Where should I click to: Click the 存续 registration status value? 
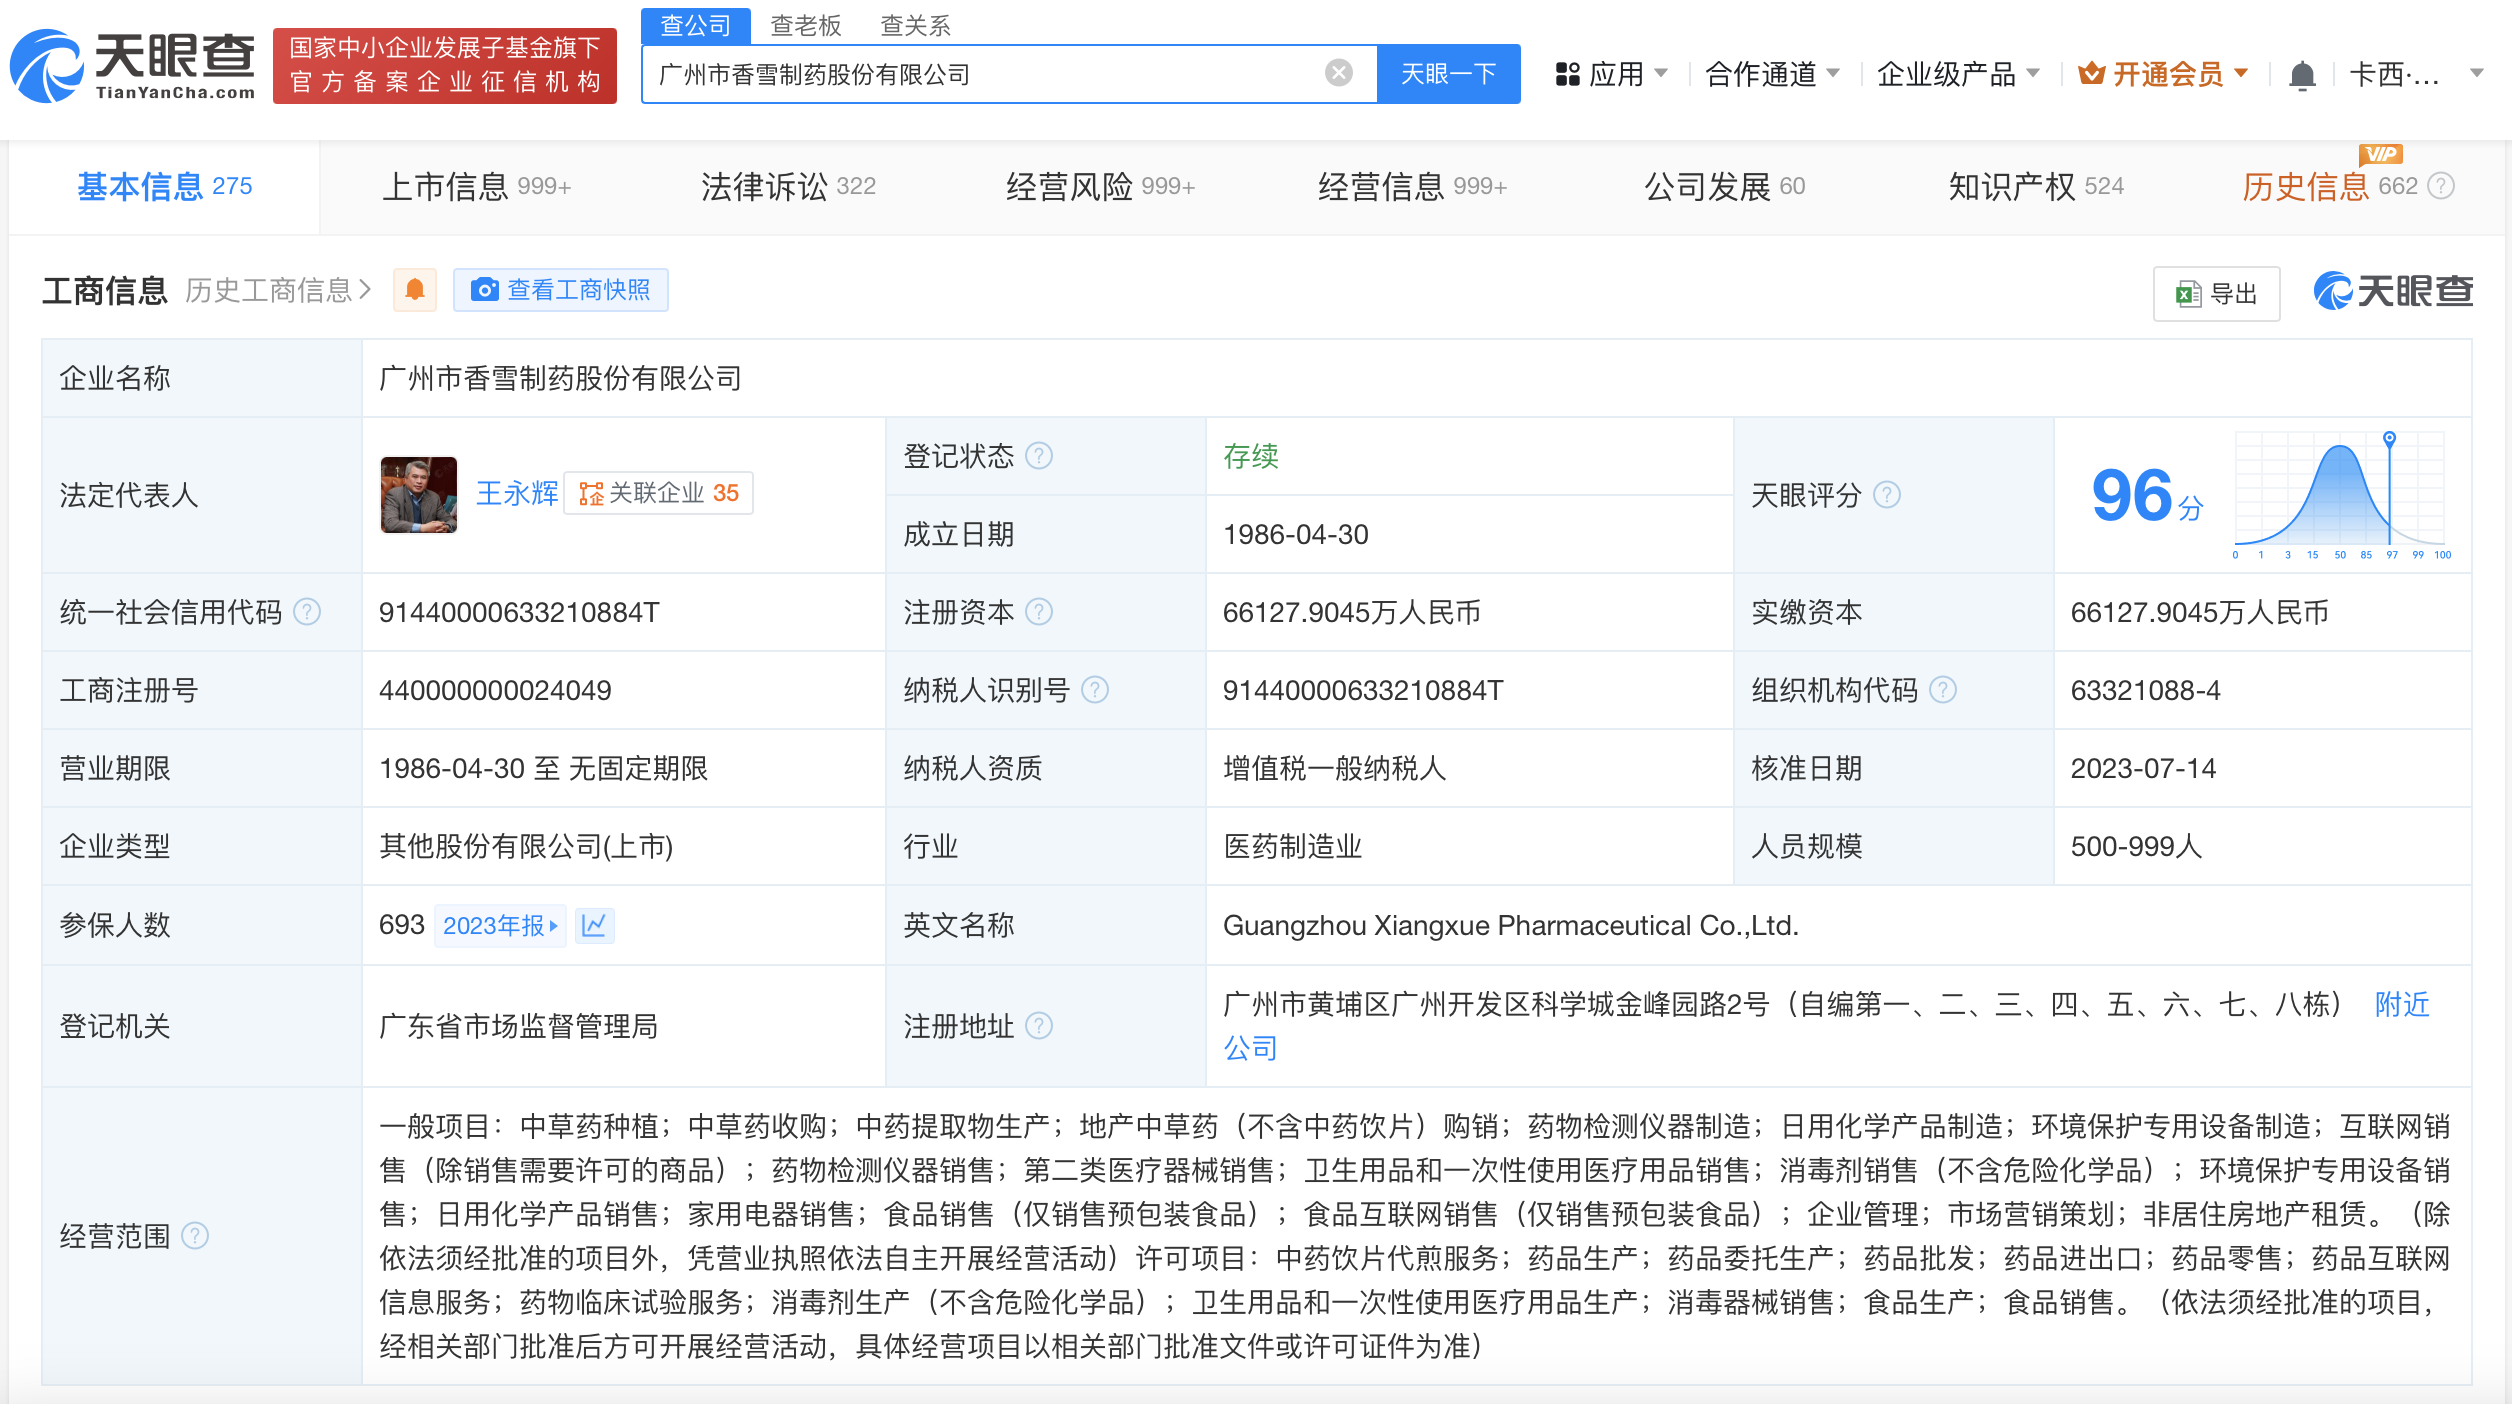point(1251,456)
